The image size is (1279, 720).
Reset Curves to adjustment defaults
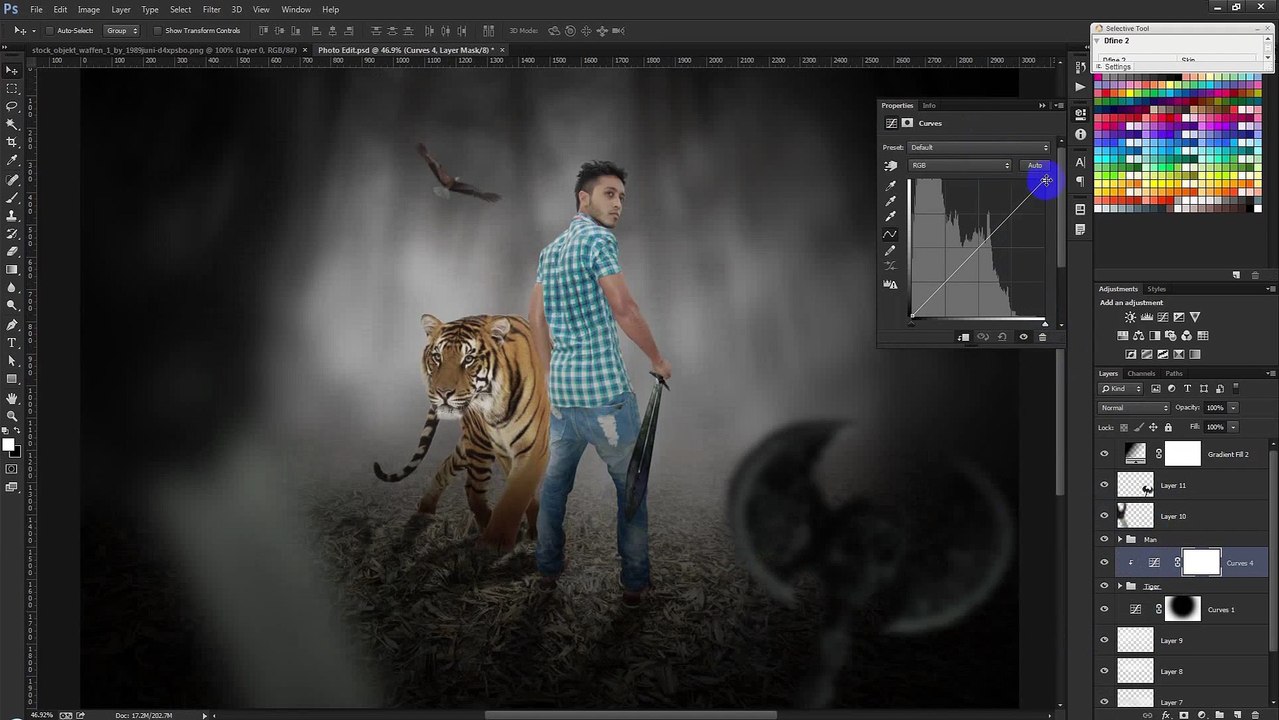tap(1002, 337)
